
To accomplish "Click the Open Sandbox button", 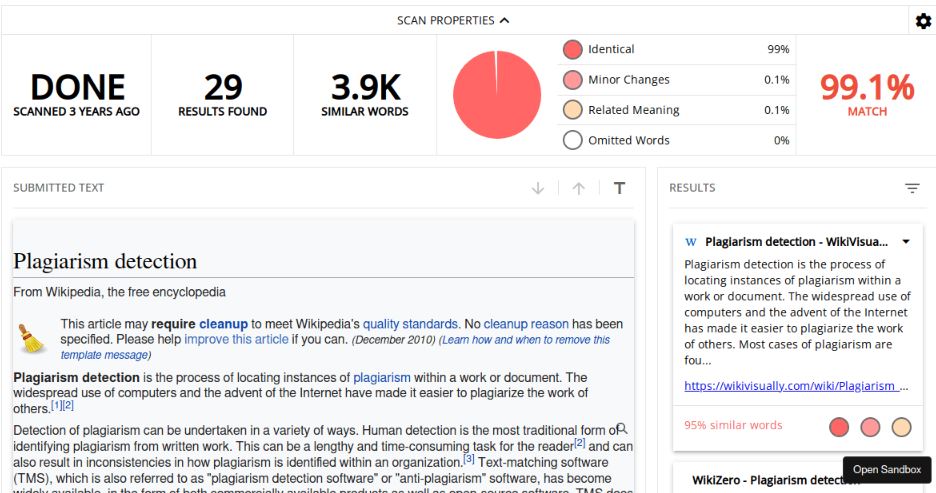I will pyautogui.click(x=886, y=469).
